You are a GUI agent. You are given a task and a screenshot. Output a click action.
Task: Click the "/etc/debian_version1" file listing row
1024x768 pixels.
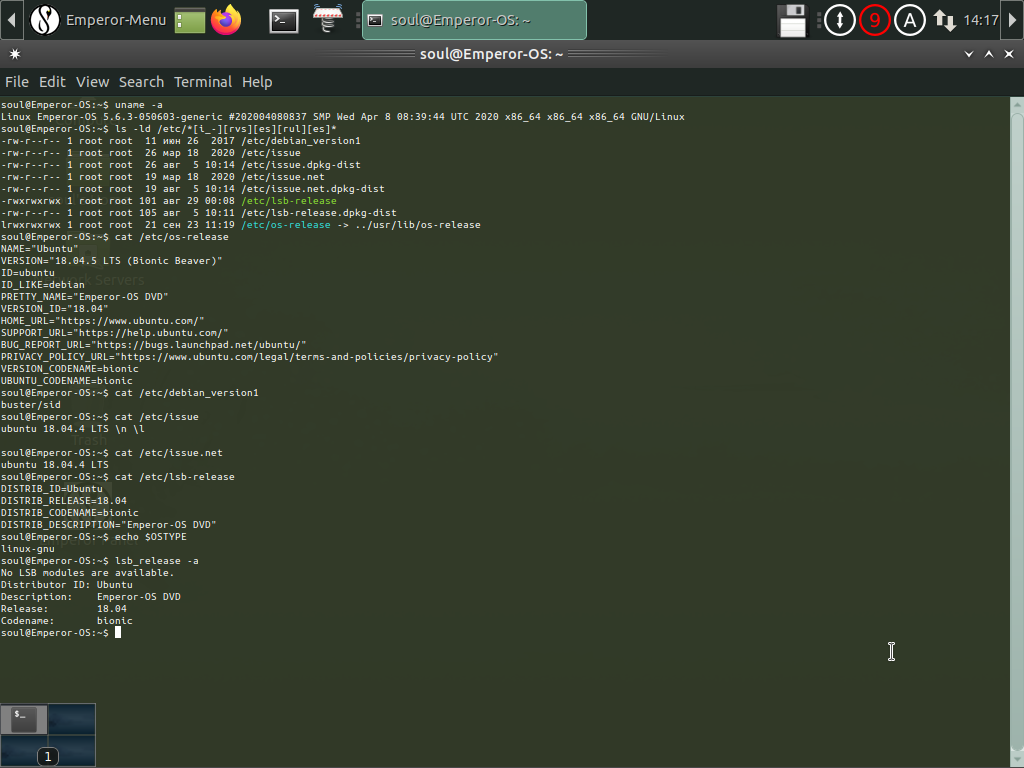pyautogui.click(x=181, y=141)
